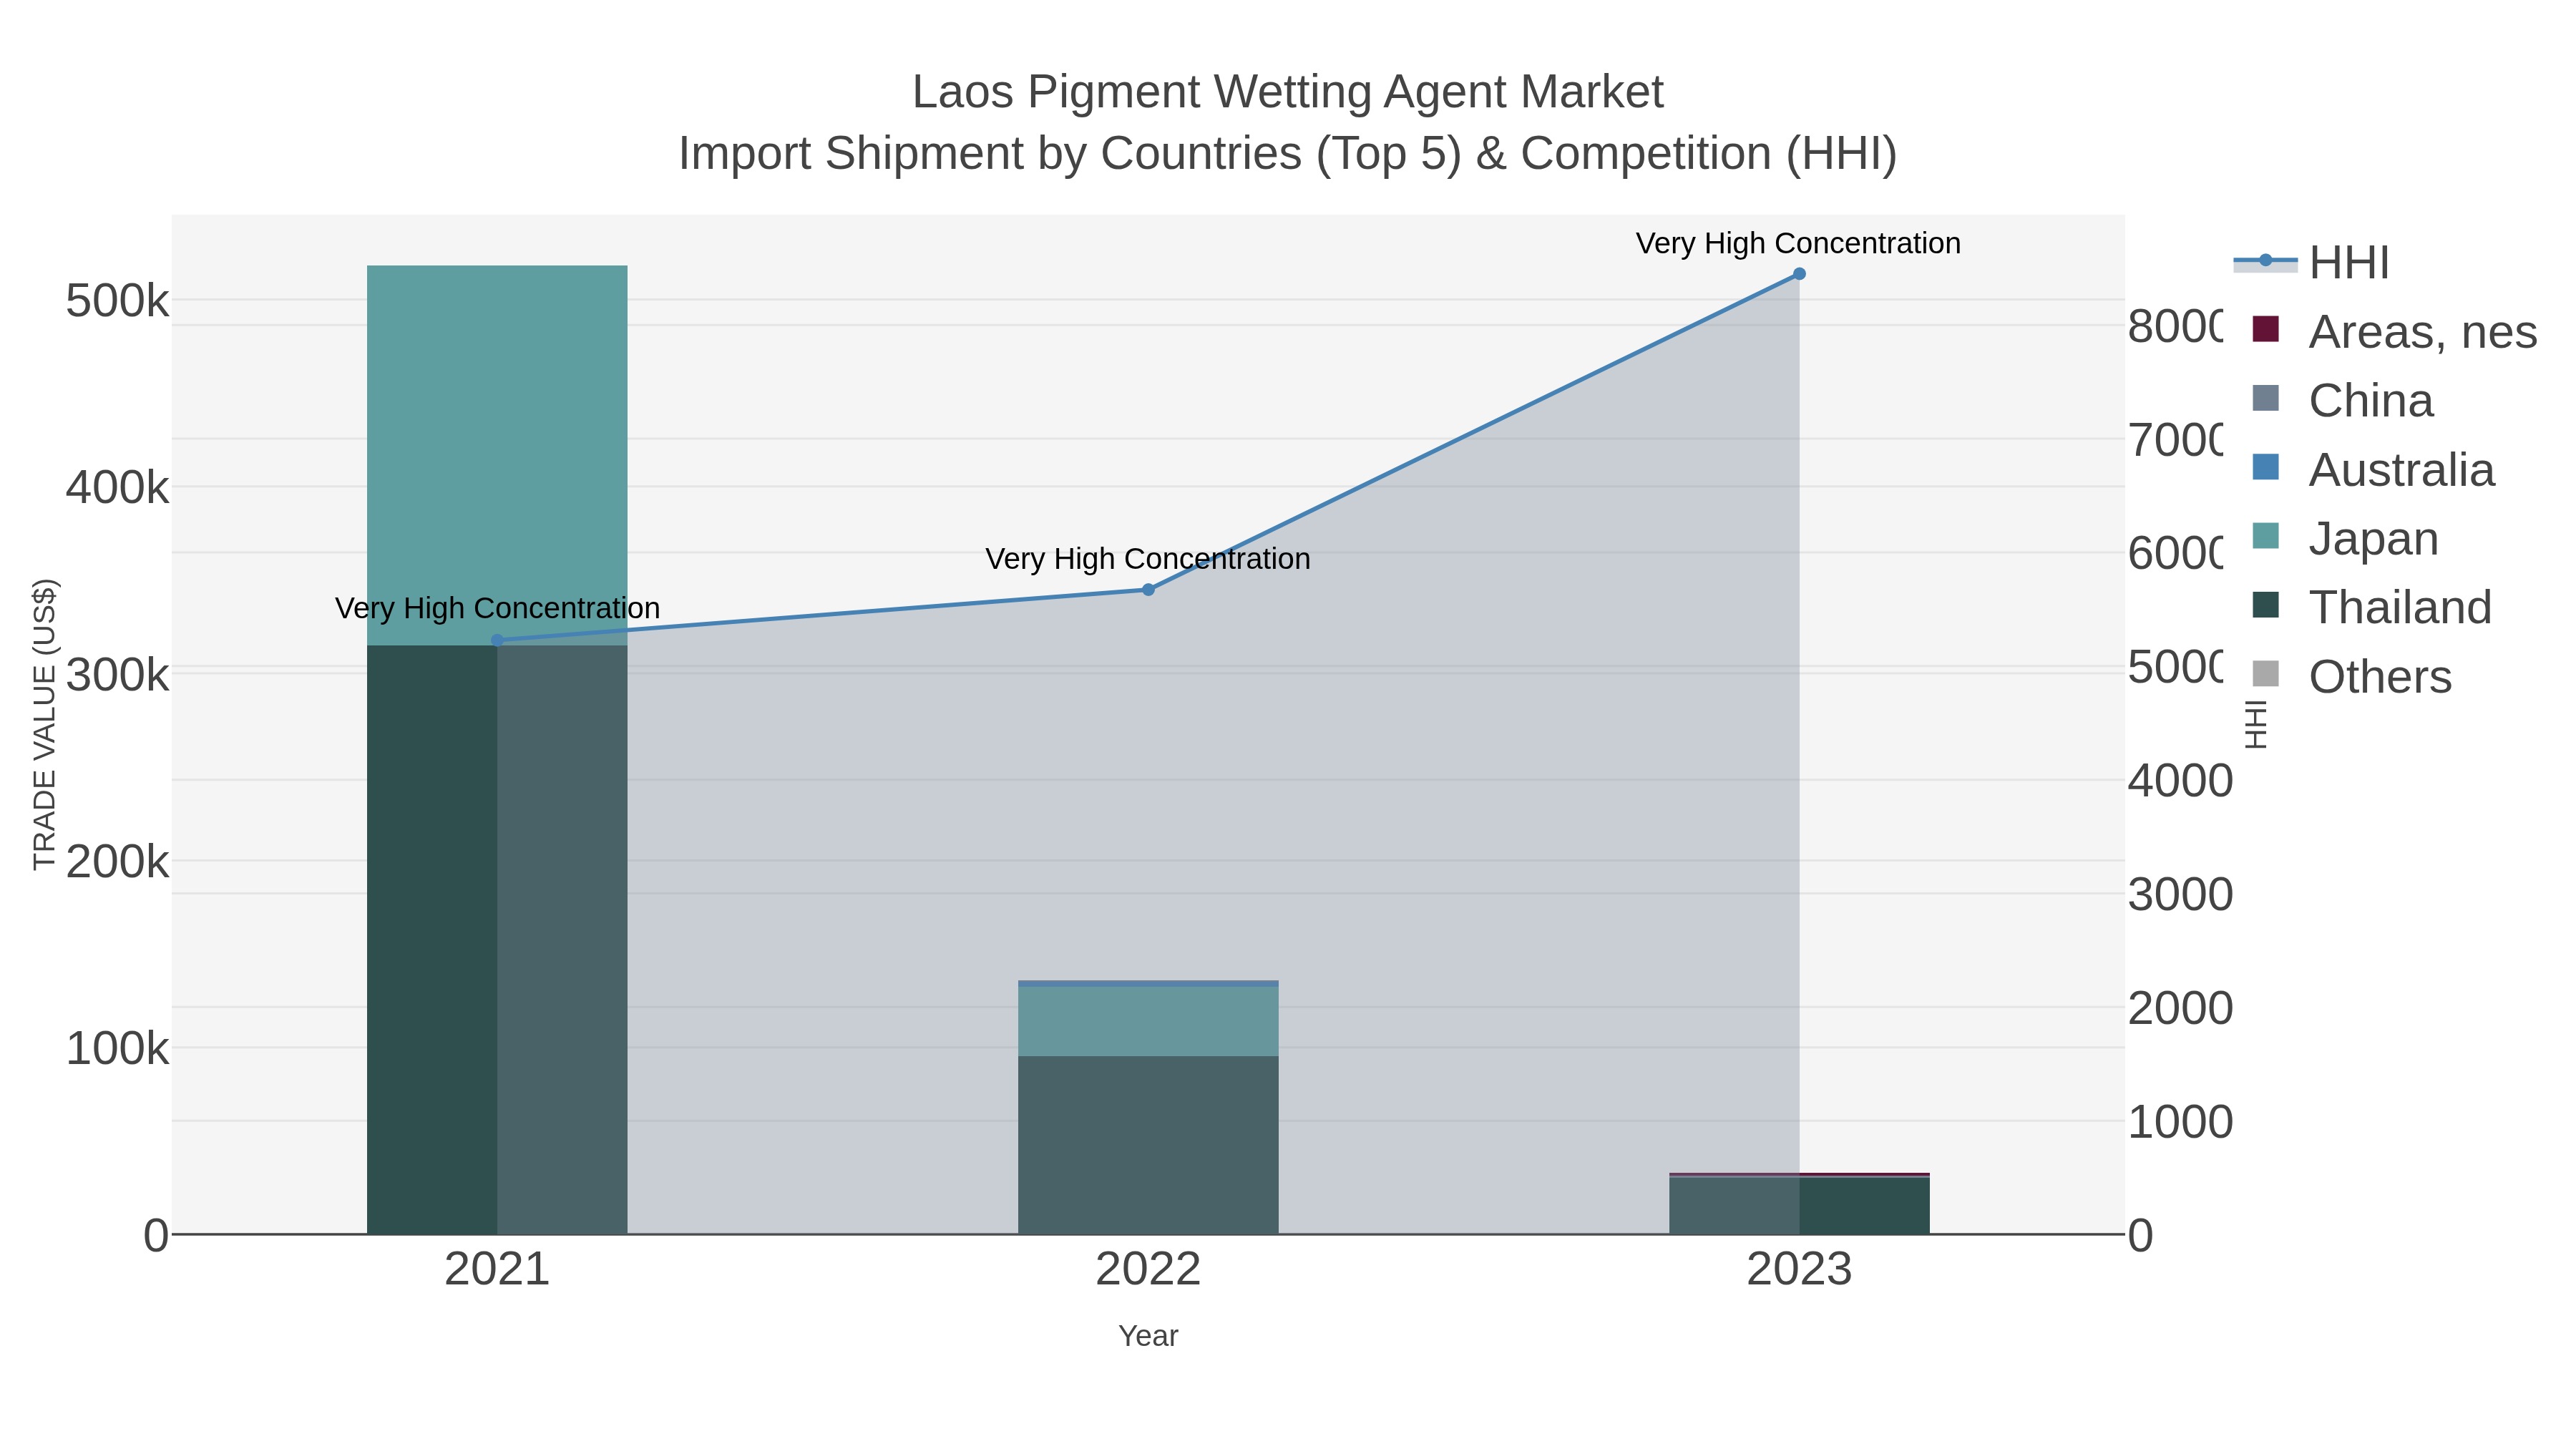Click the 2021 Very High Concentration annotation
The width and height of the screenshot is (2576, 1449).
(x=497, y=608)
